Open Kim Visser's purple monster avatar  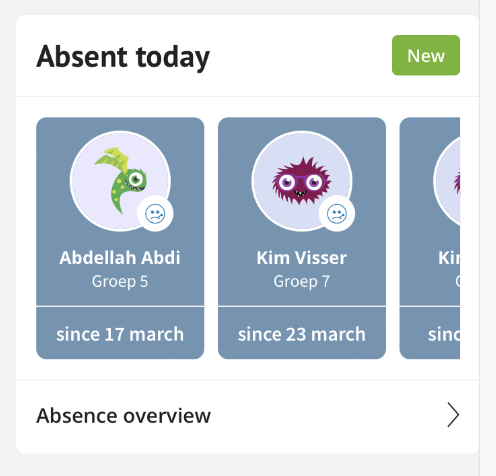pos(302,181)
